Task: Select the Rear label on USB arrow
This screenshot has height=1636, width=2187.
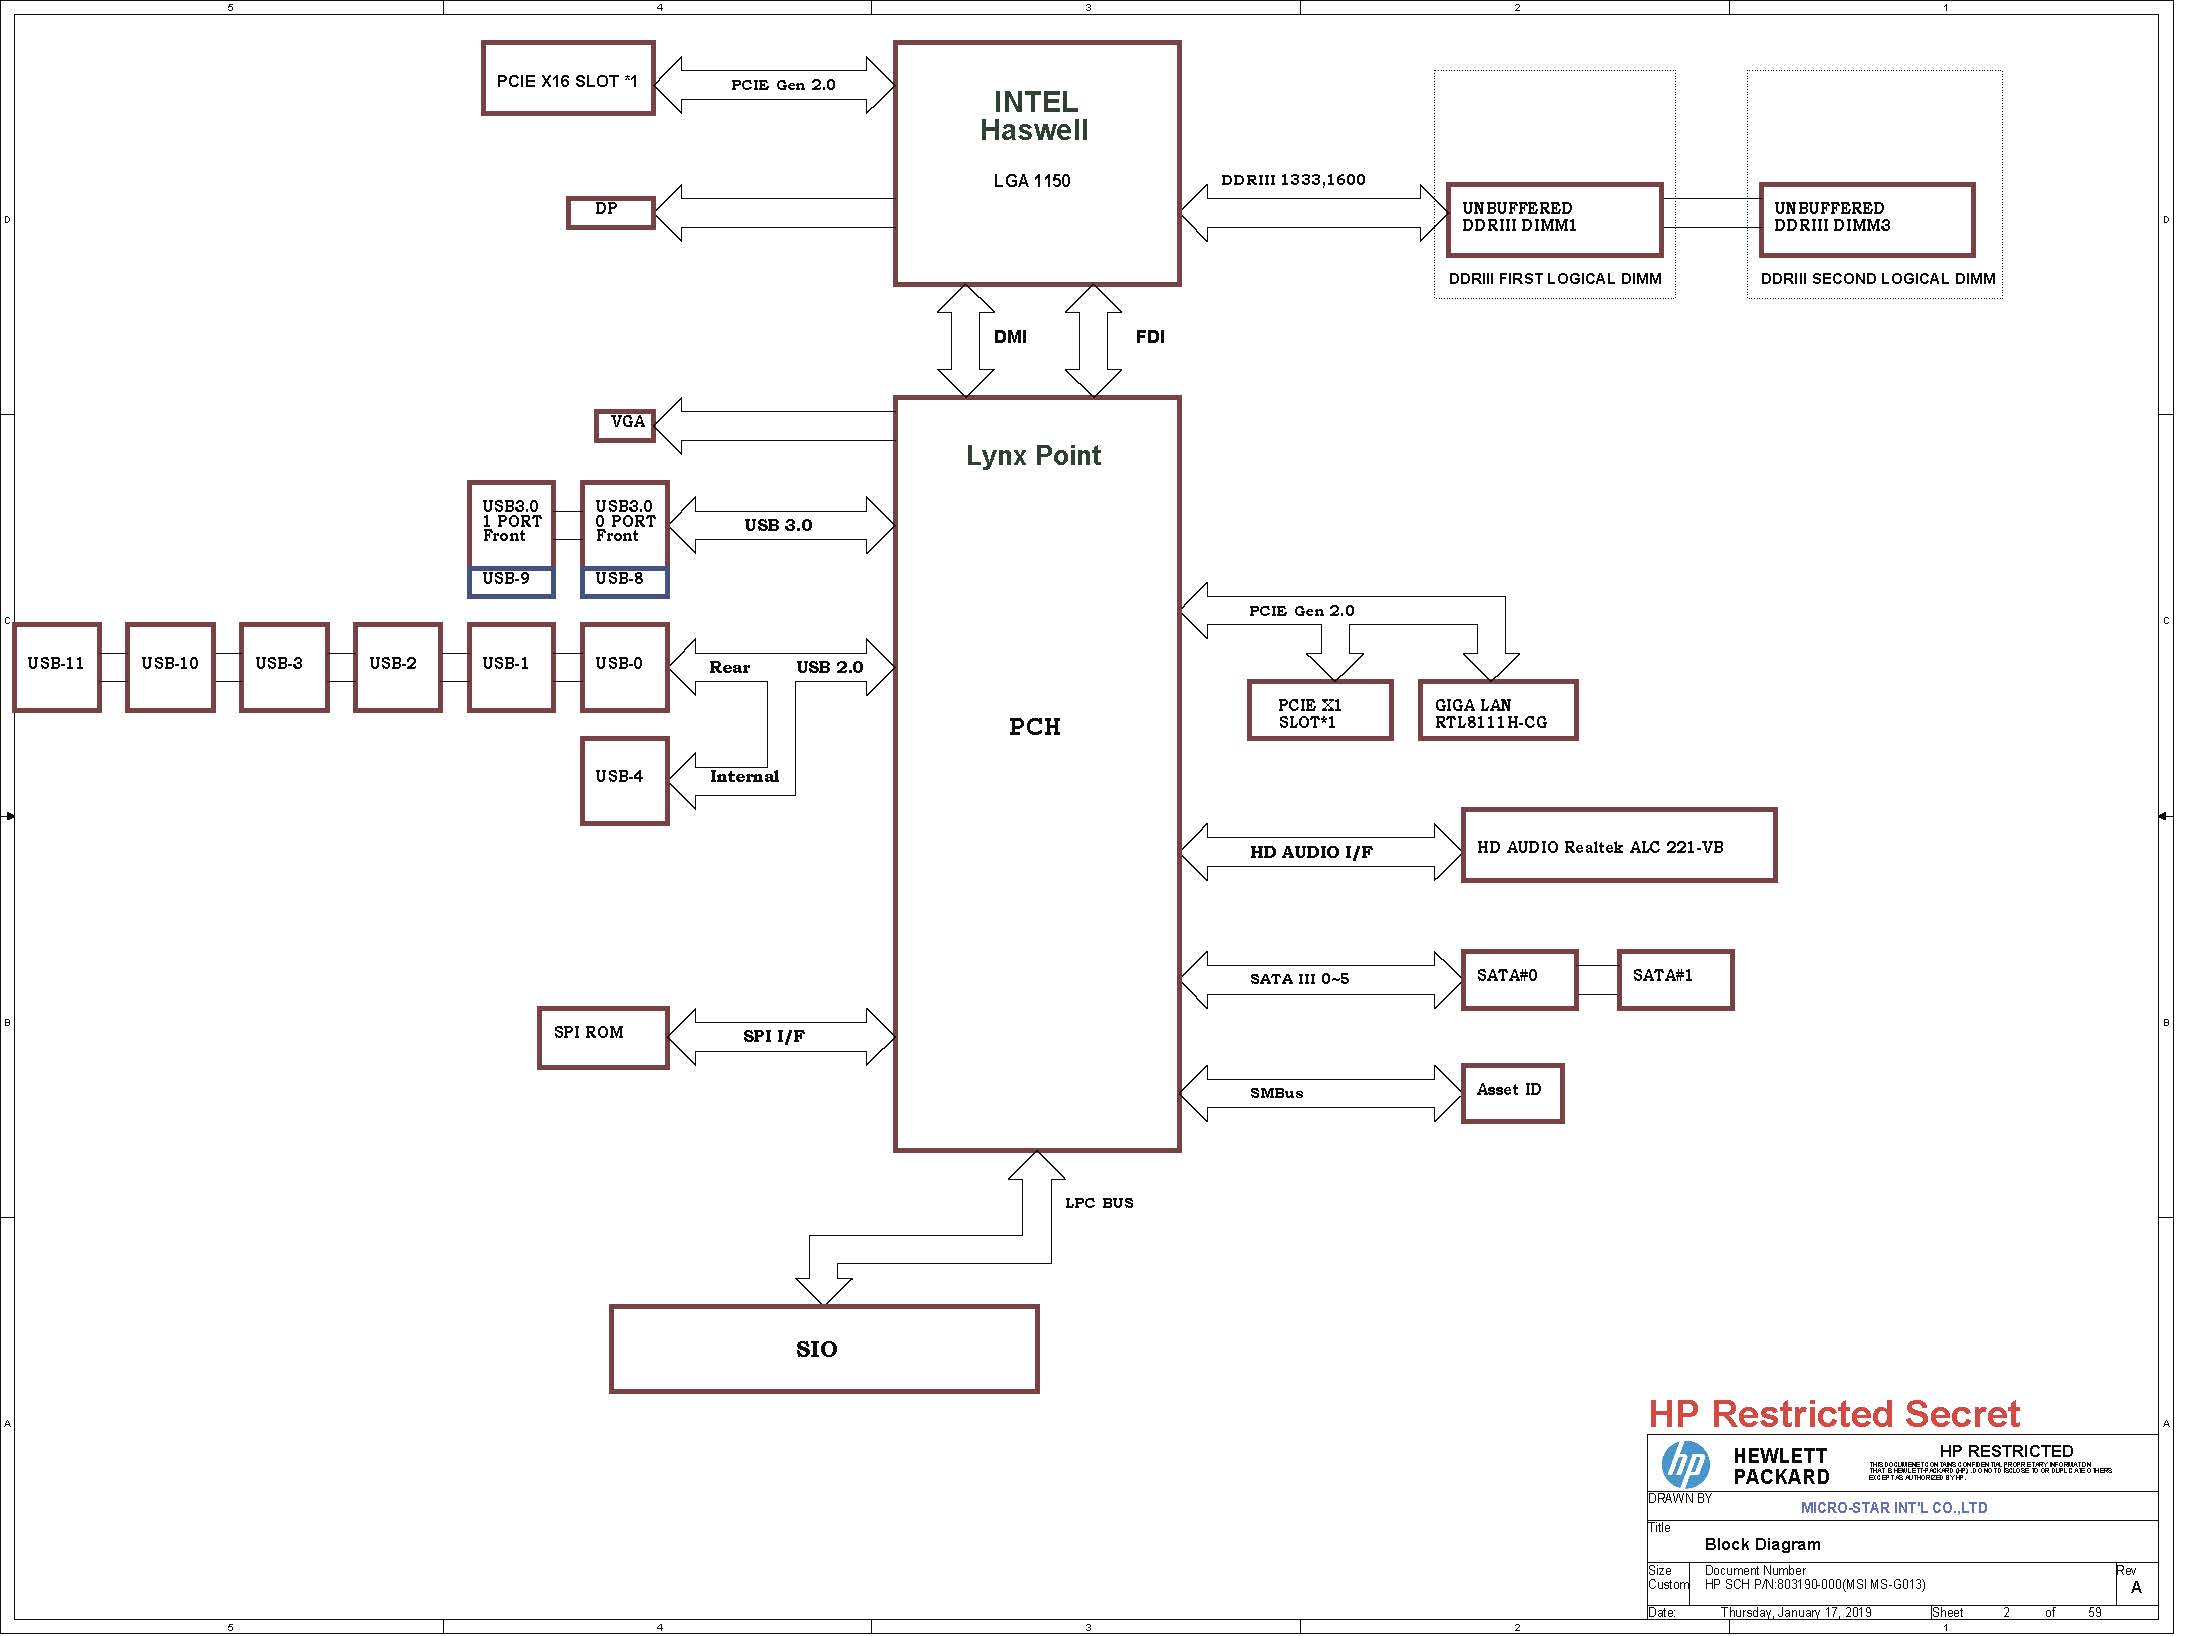Action: [729, 667]
